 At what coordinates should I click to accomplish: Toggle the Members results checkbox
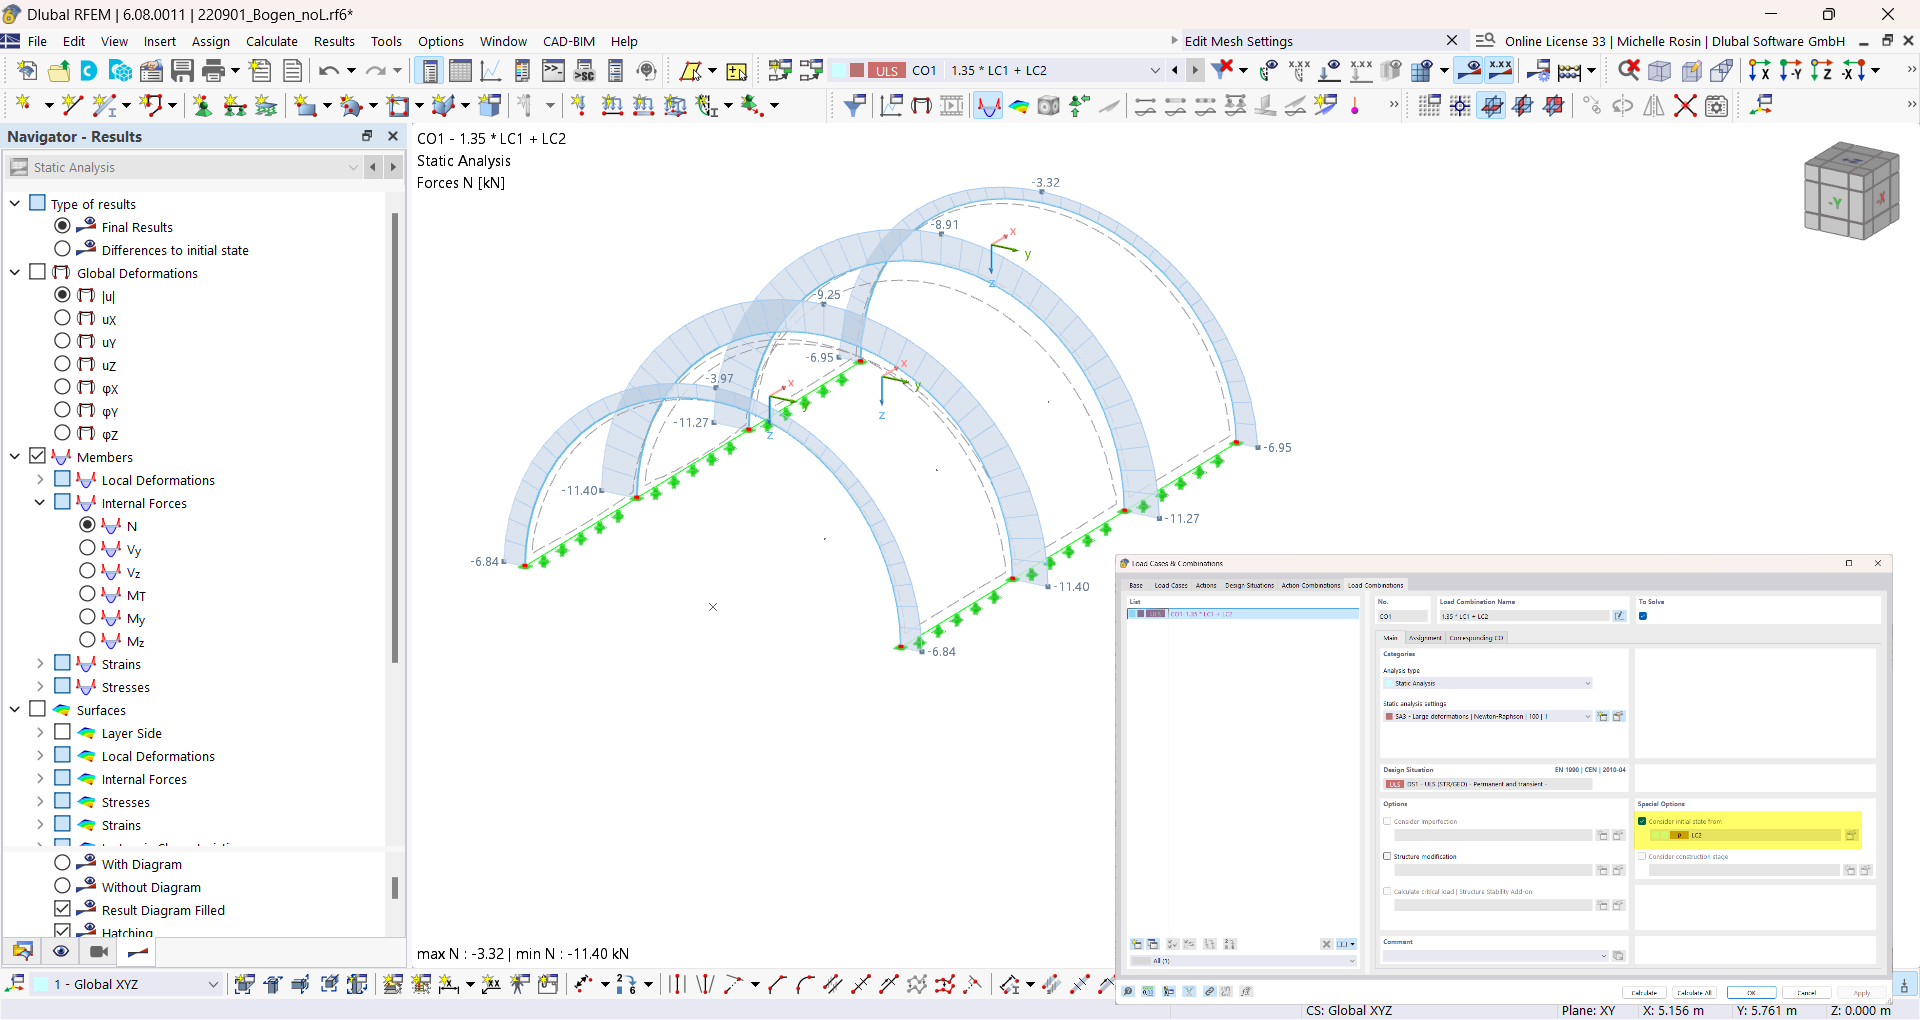(38, 456)
